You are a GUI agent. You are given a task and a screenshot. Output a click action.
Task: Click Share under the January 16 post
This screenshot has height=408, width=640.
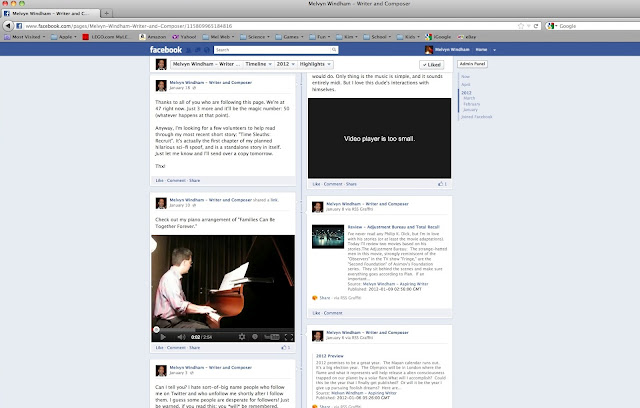(194, 180)
